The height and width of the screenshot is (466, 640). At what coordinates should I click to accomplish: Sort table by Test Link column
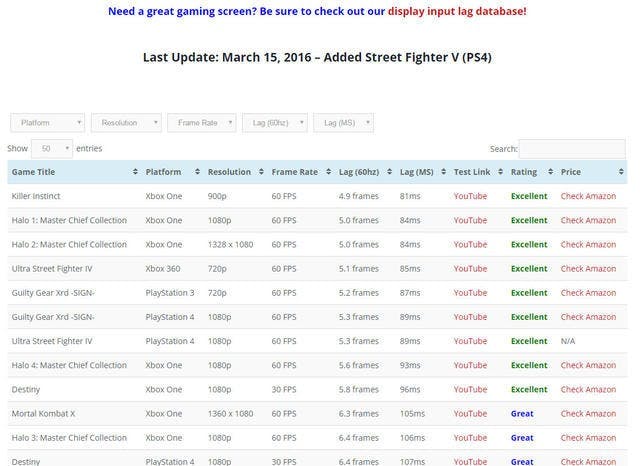[x=478, y=172]
